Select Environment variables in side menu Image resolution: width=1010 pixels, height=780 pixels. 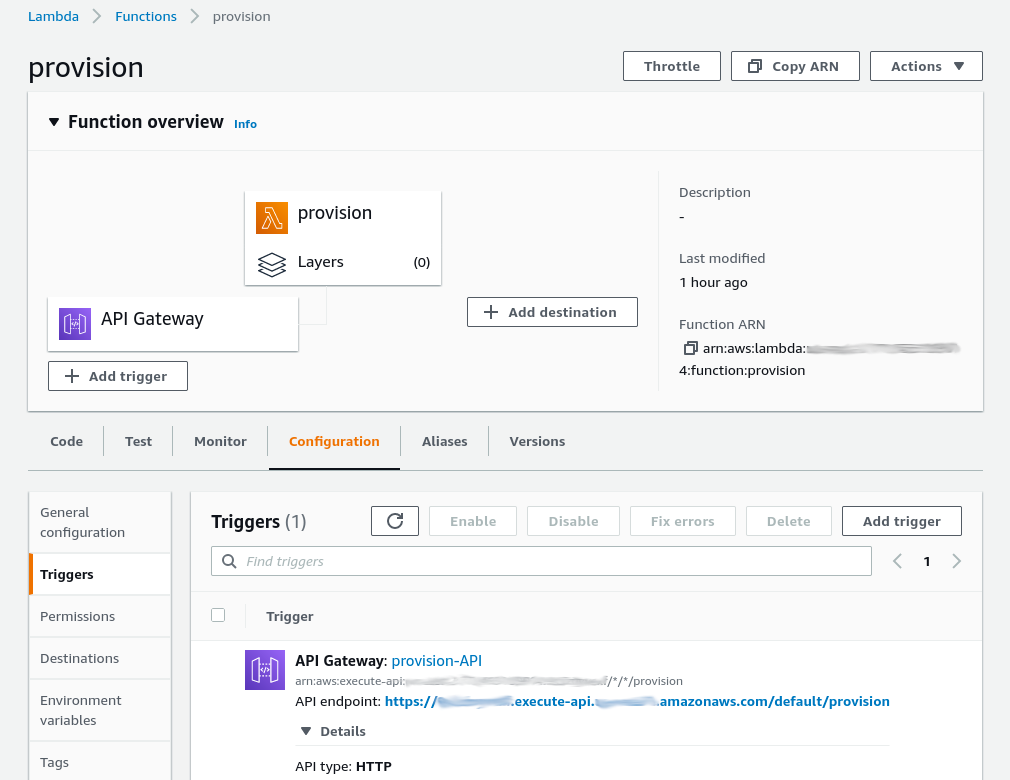click(x=100, y=710)
